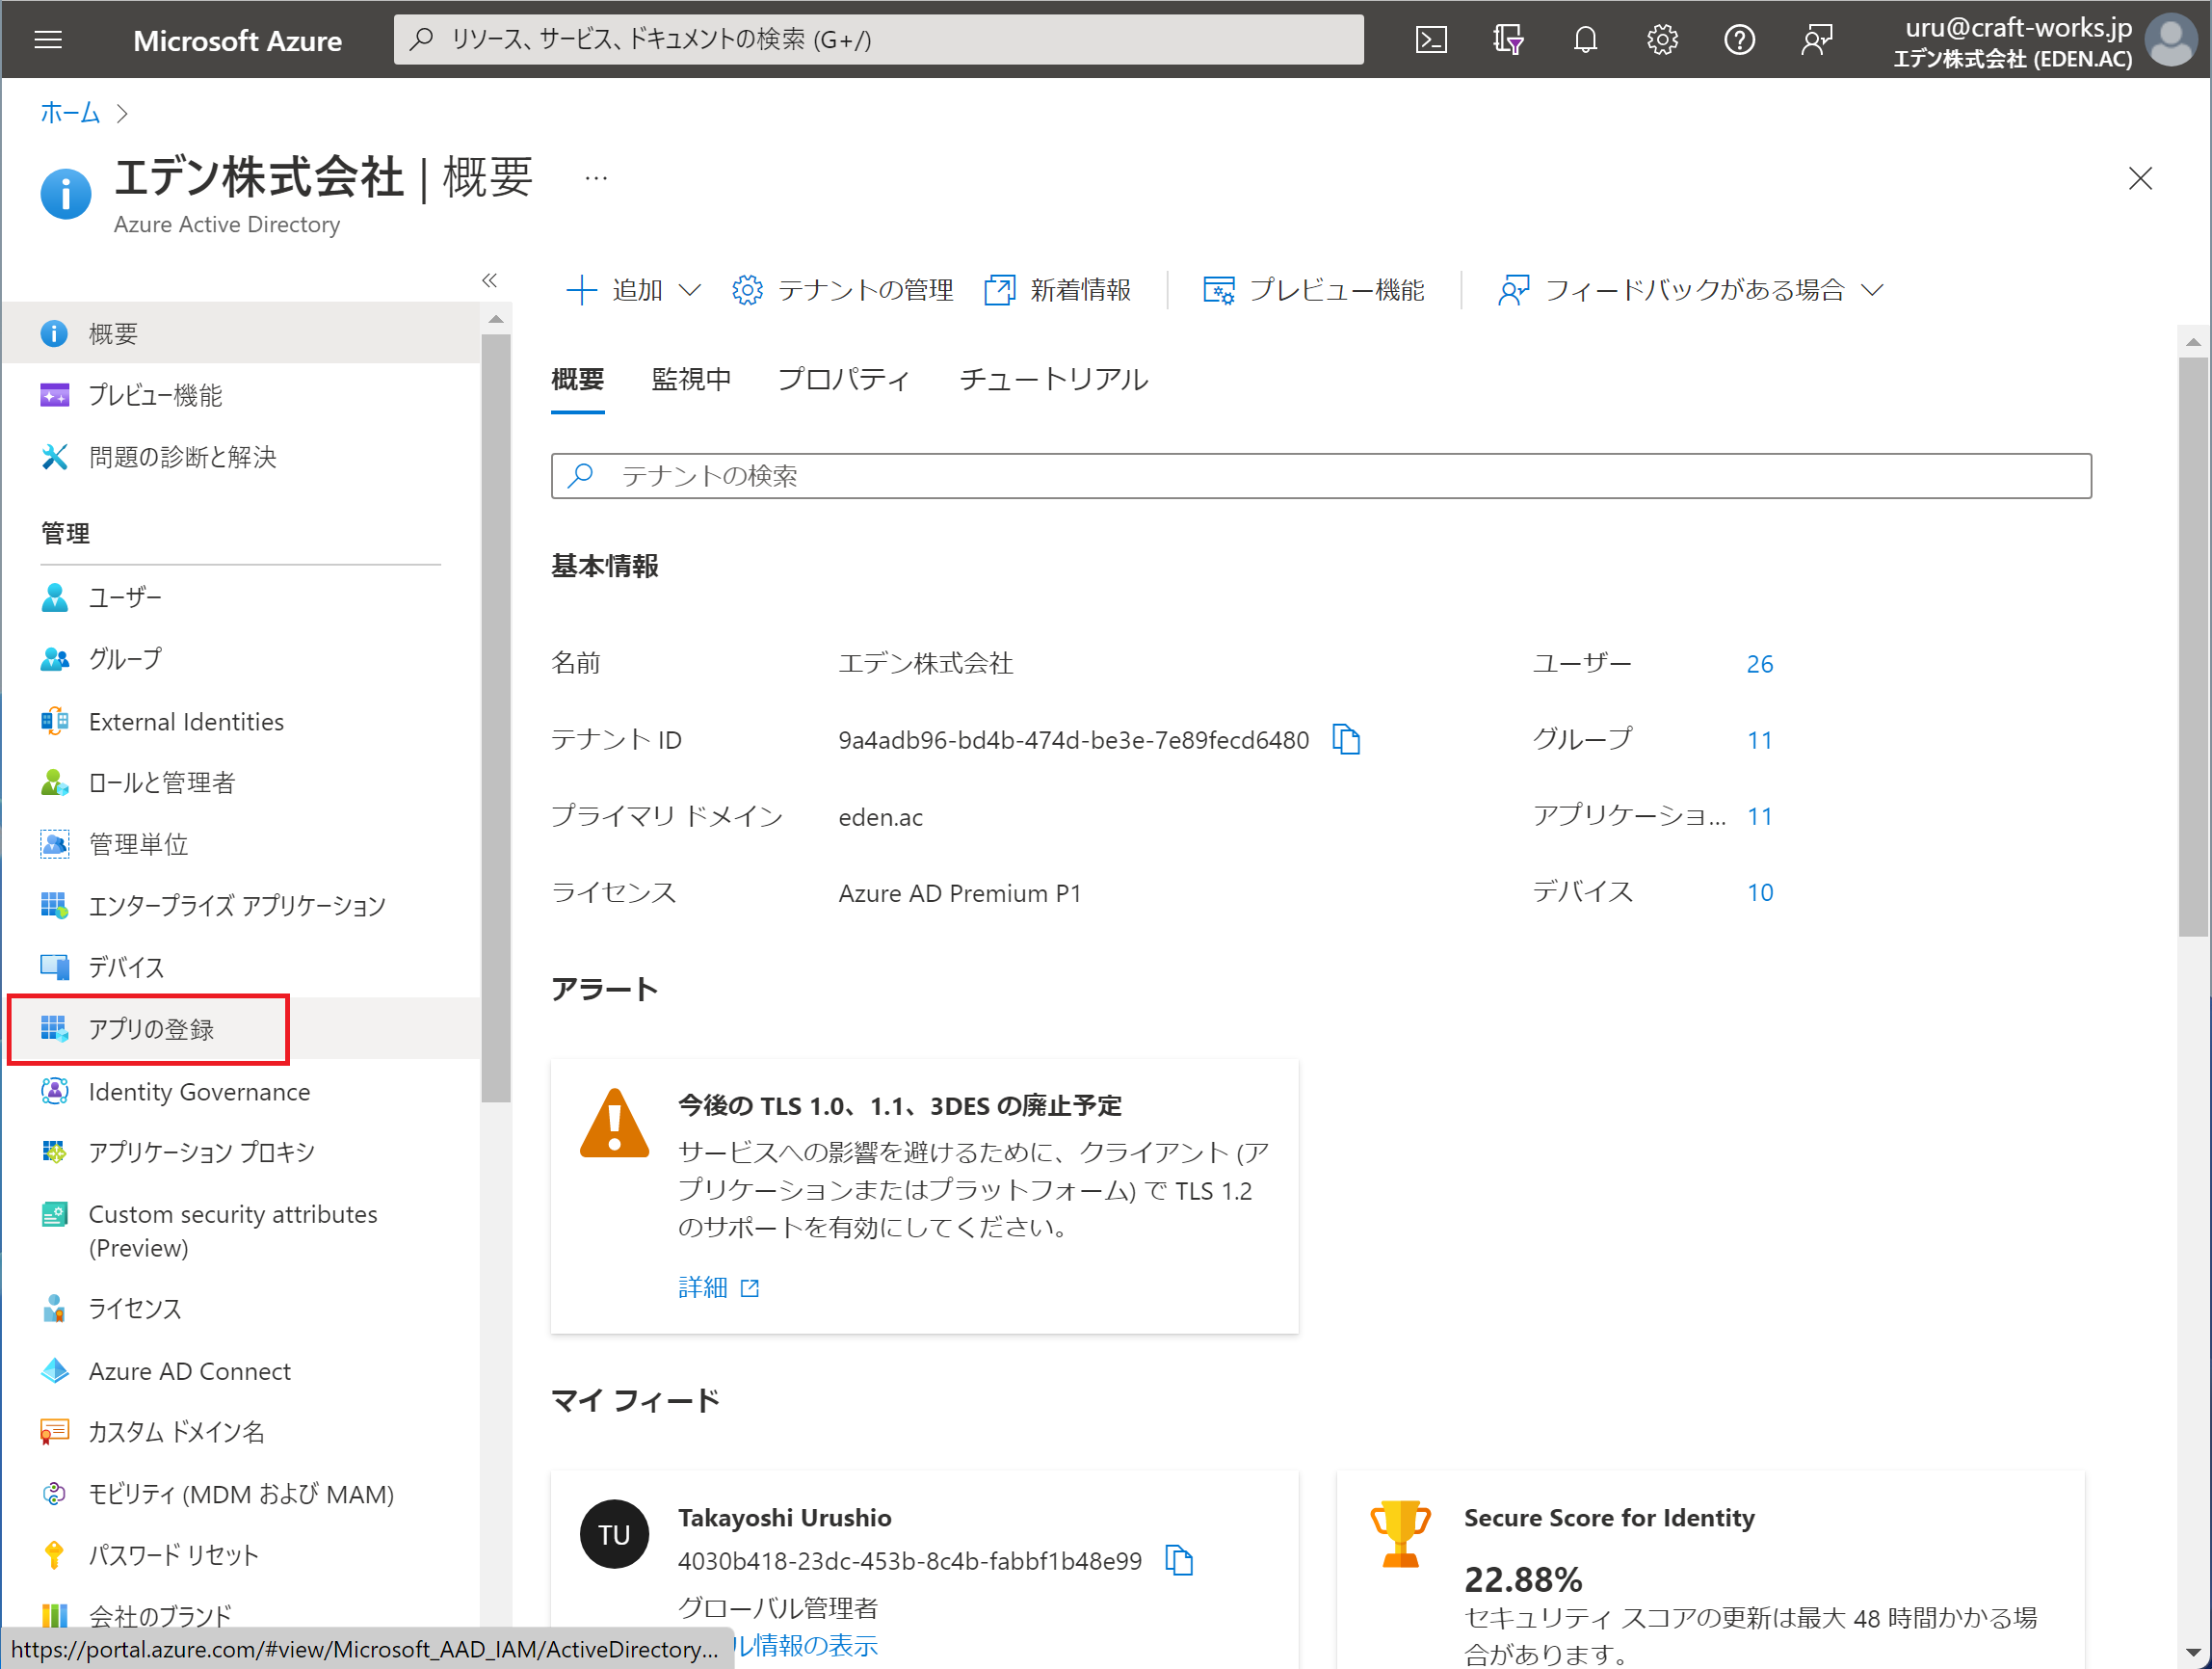This screenshot has width=2212, height=1669.
Task: Copy Takayoshi Urushio's object ID
Action: point(1179,1560)
